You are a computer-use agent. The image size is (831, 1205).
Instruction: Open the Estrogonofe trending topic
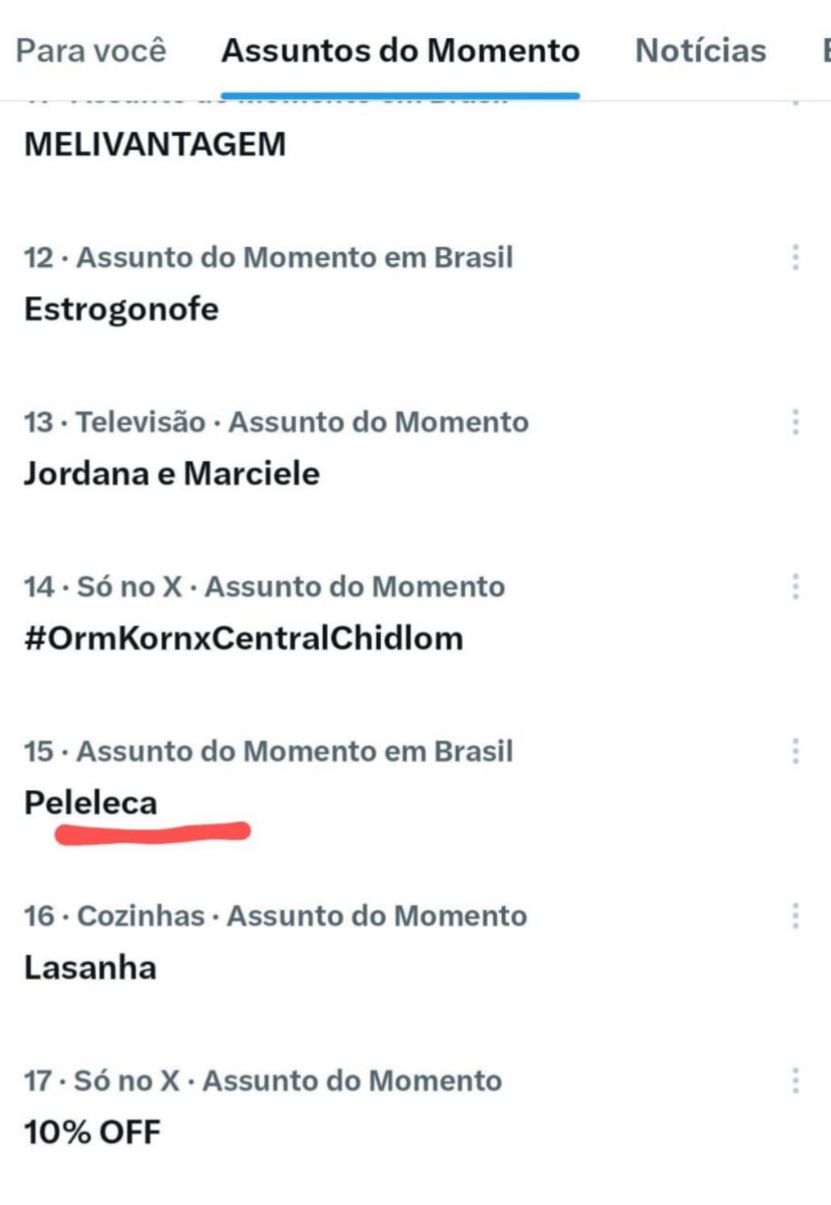[x=120, y=309]
